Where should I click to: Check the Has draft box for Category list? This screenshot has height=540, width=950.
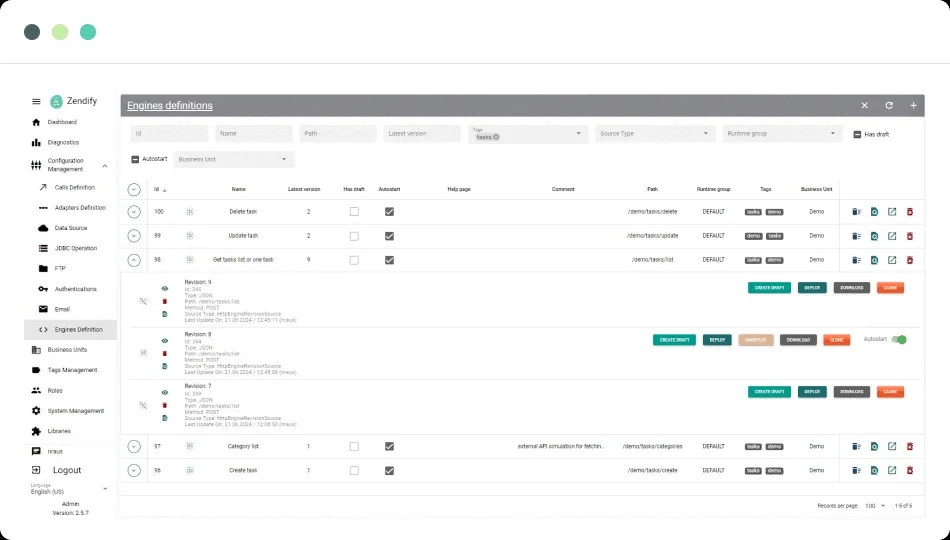pos(353,446)
